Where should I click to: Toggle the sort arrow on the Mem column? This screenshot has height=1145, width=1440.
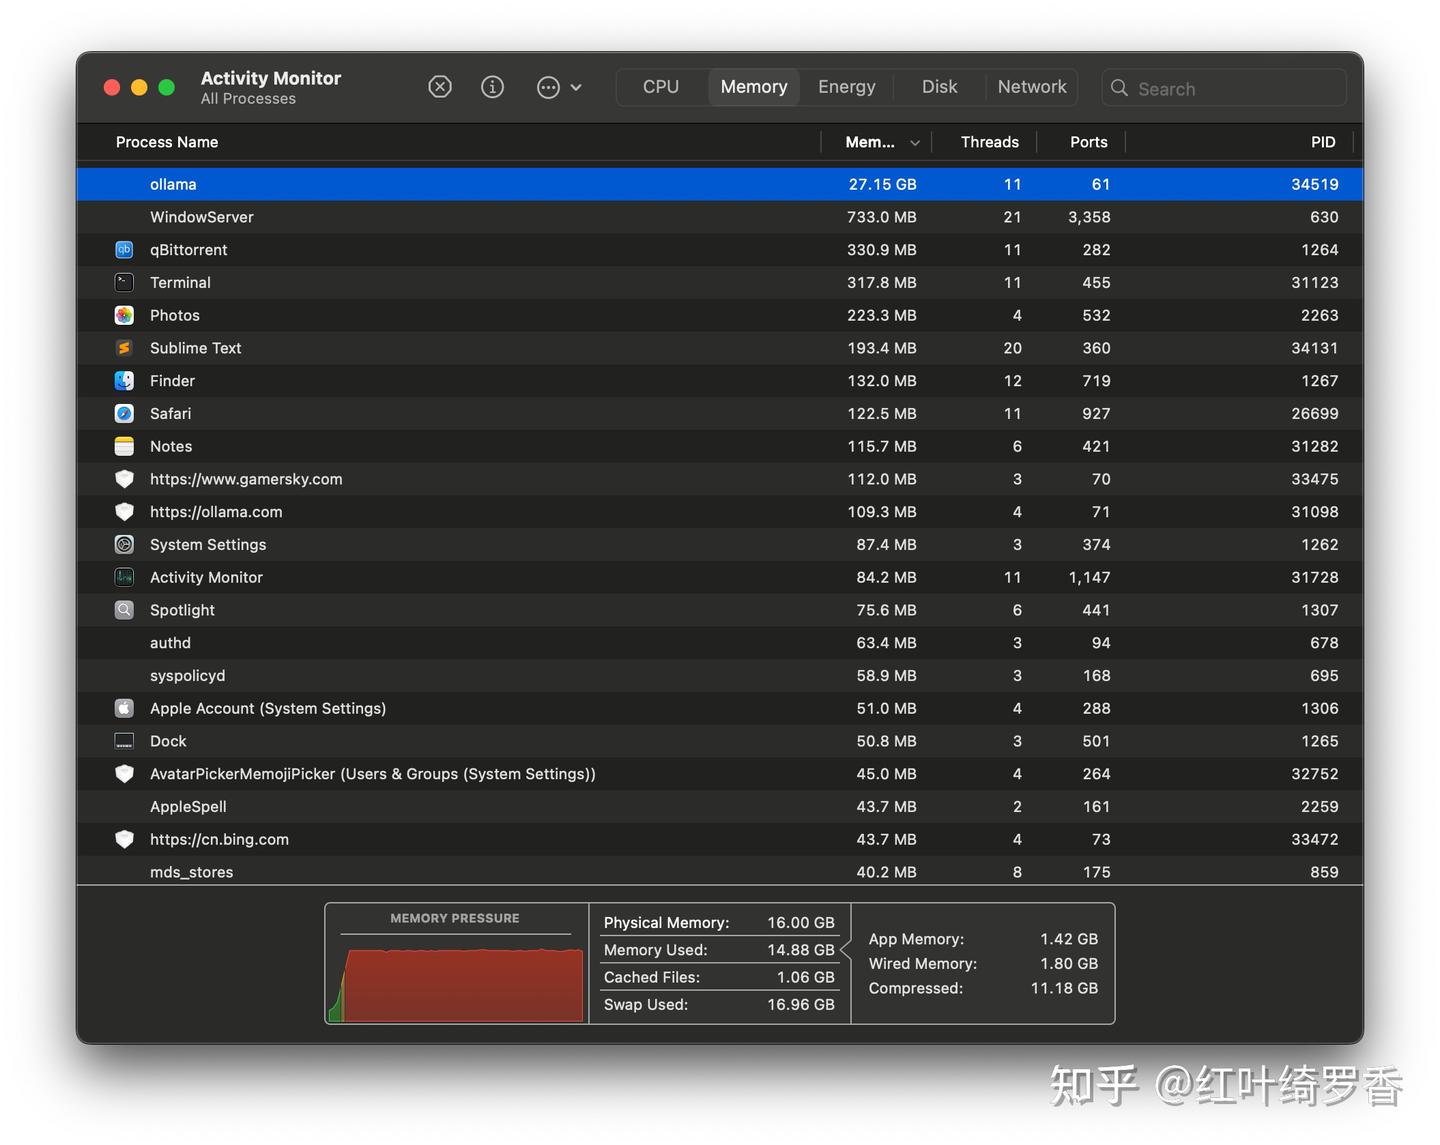[x=915, y=143]
